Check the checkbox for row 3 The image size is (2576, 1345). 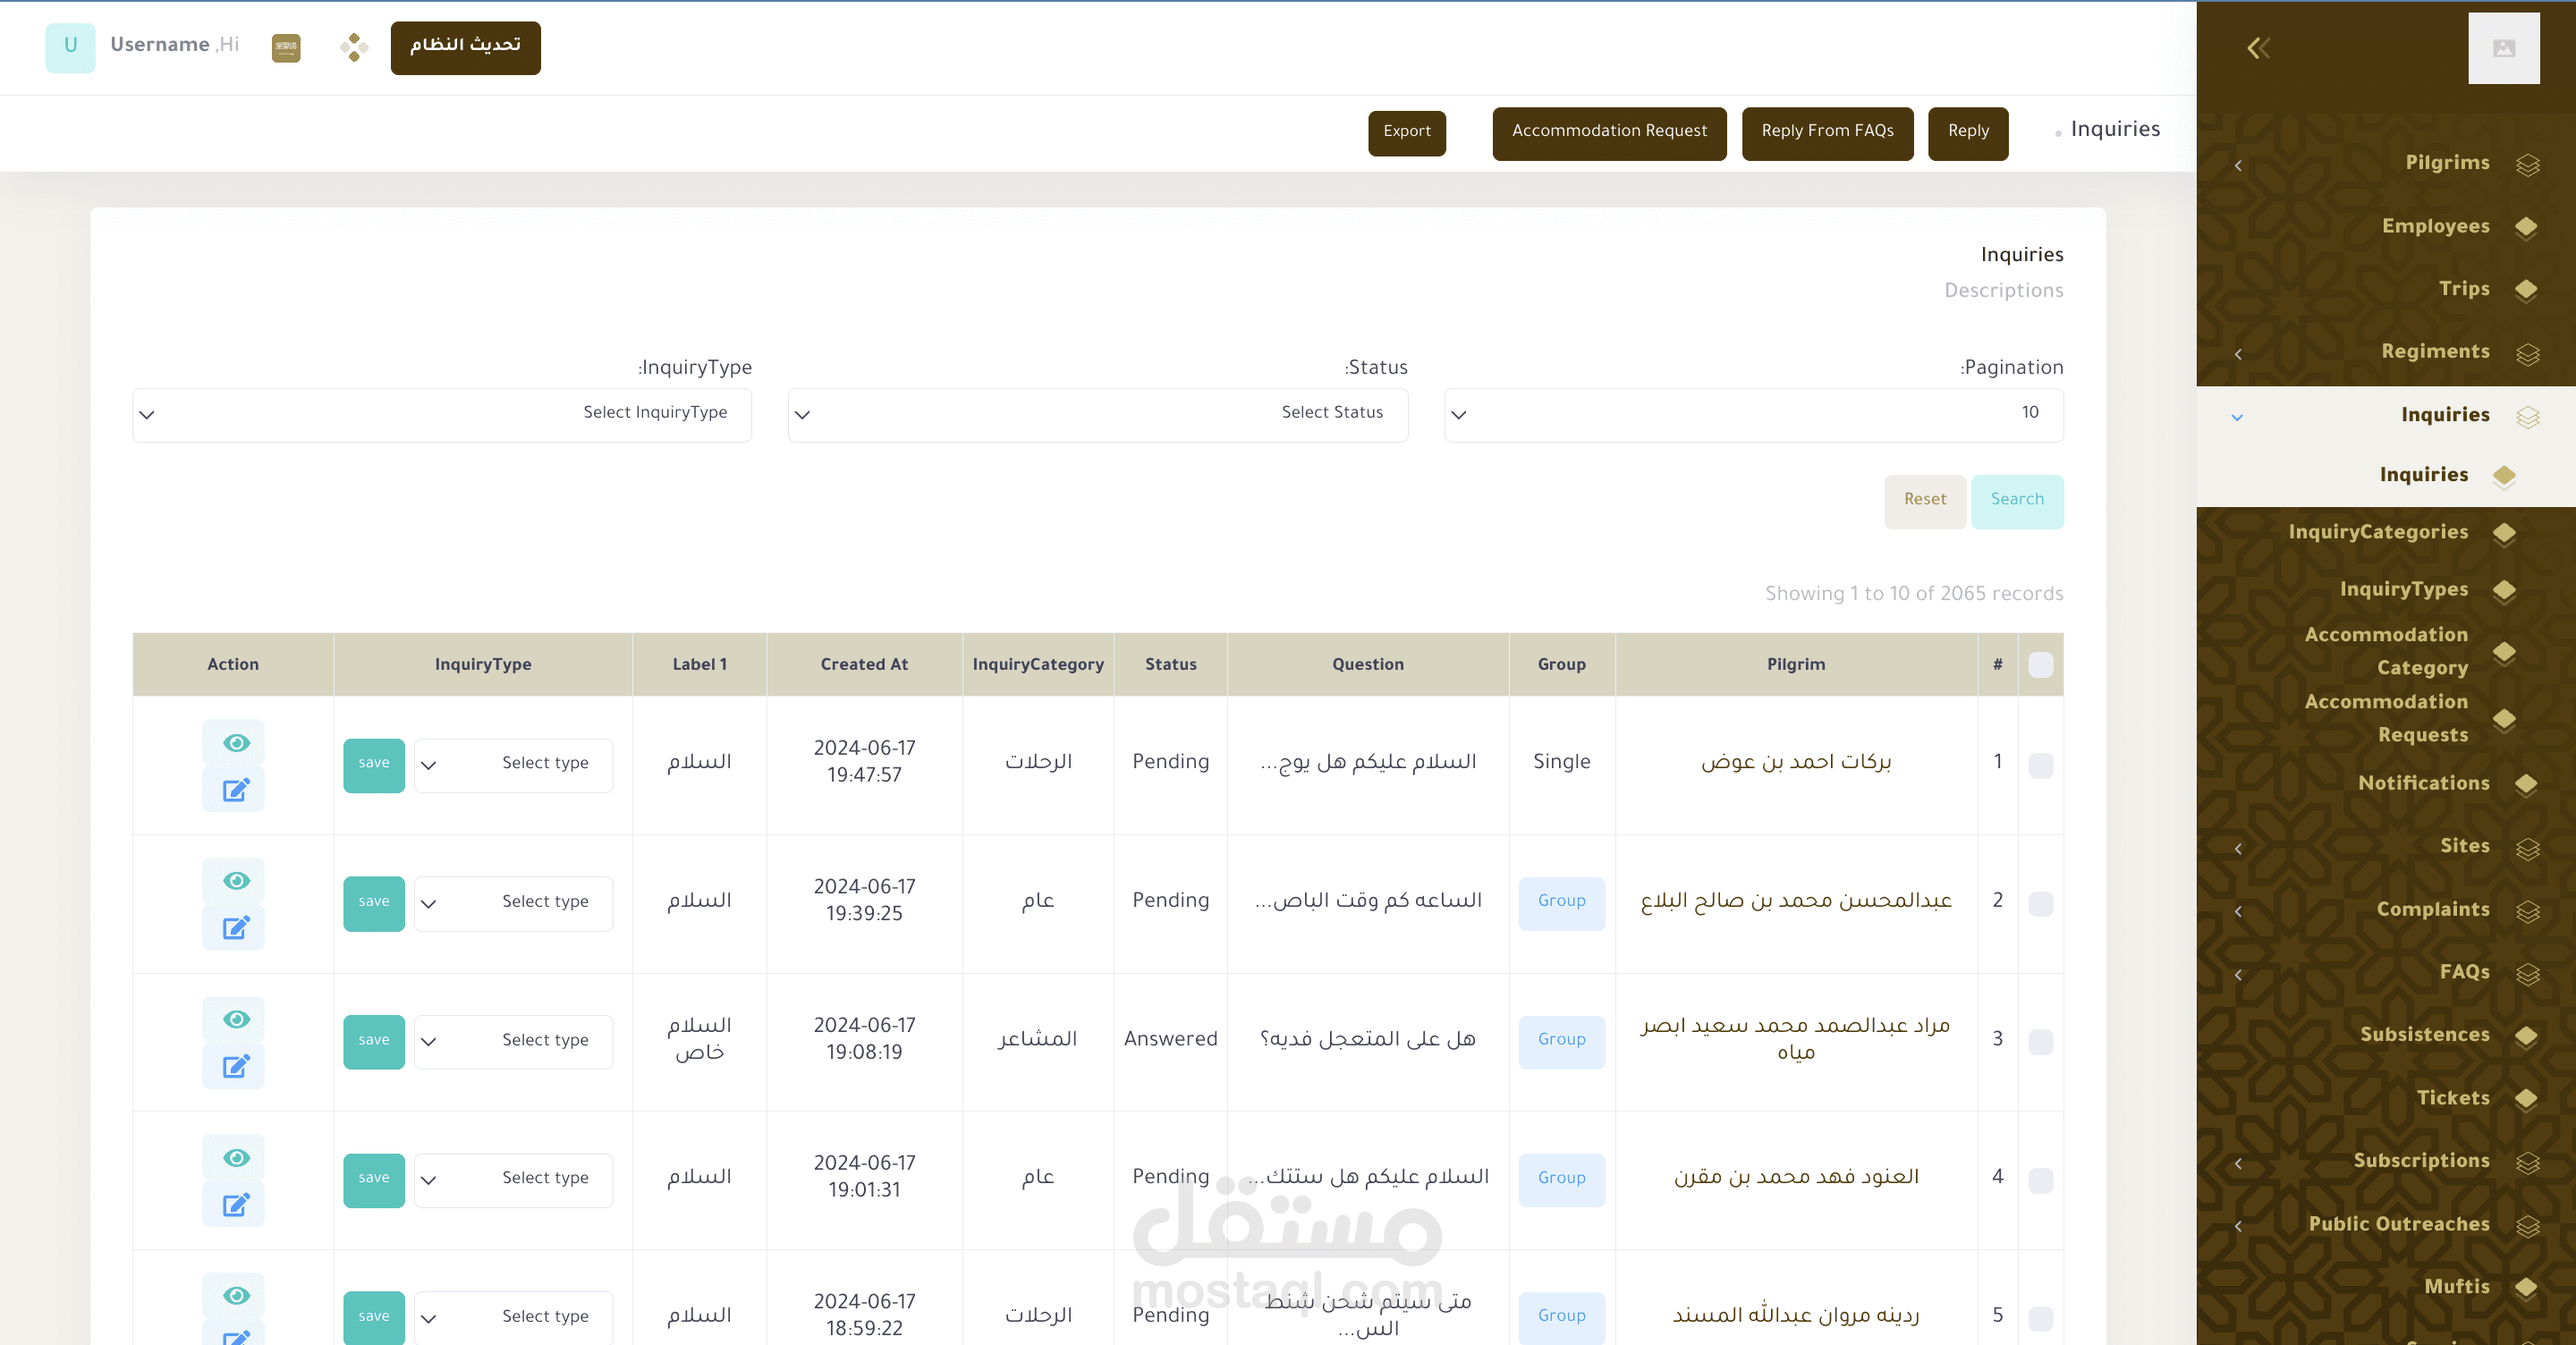point(2040,1041)
